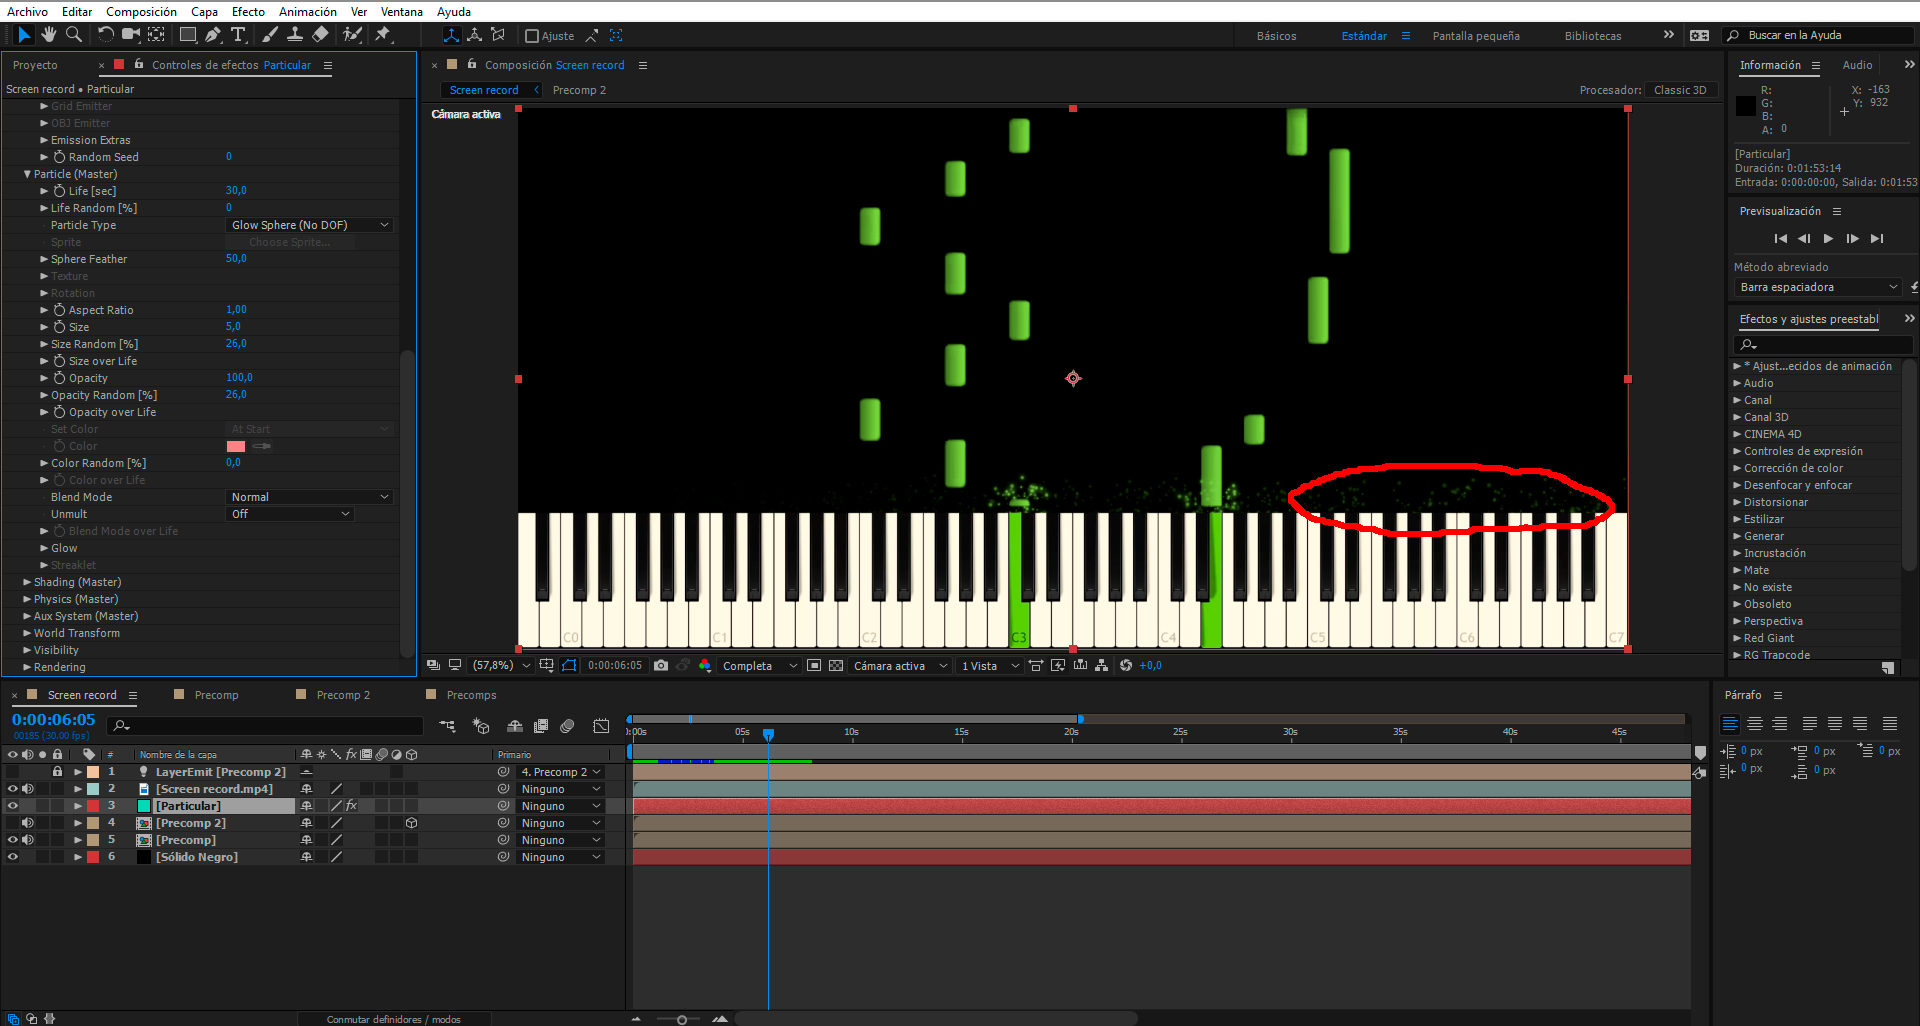Select the Eraser tool
This screenshot has height=1026, width=1920.
coord(320,35)
